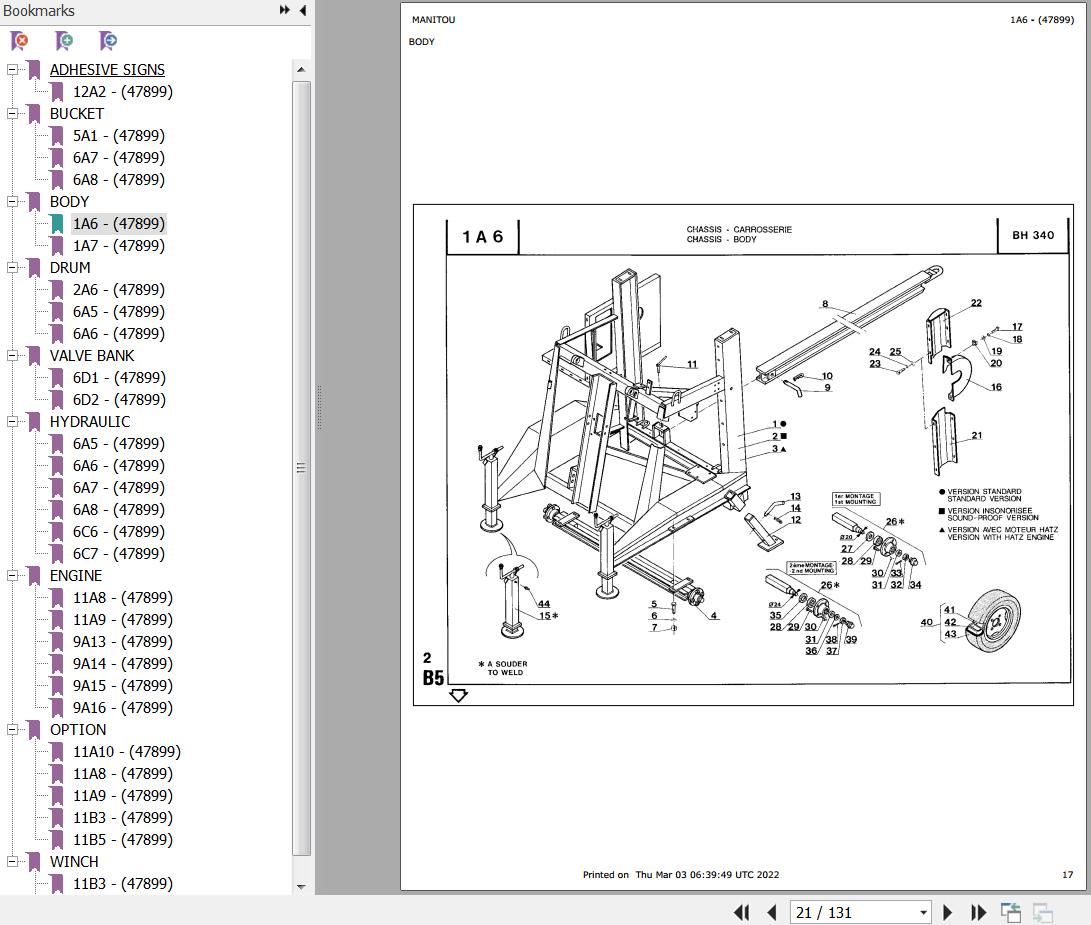1091x925 pixels.
Task: Go to the next page
Action: point(947,912)
